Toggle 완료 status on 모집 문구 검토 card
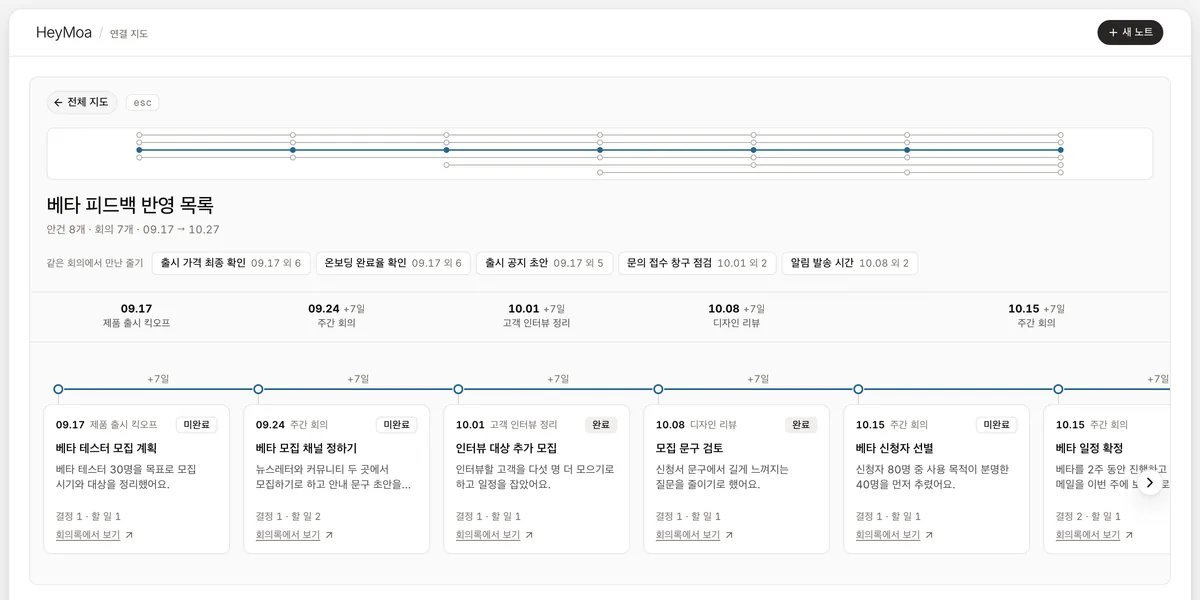The width and height of the screenshot is (1200, 600). (x=801, y=425)
